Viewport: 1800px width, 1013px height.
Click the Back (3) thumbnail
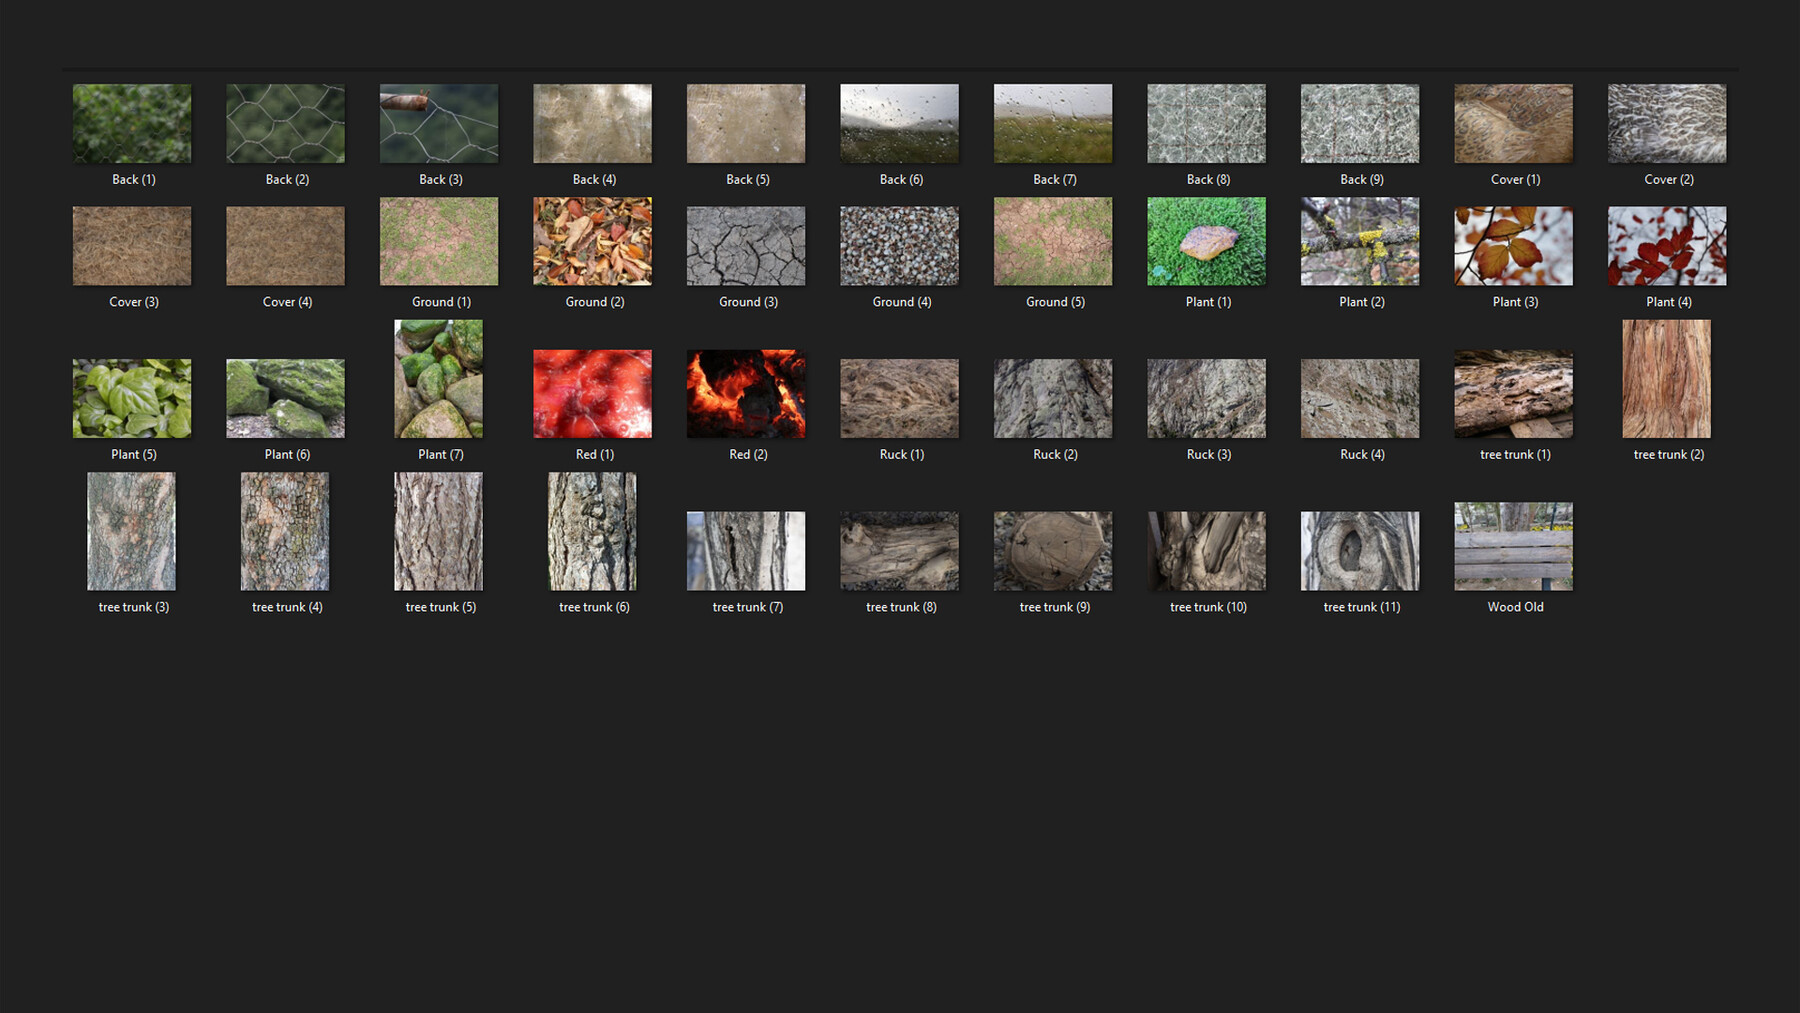click(439, 123)
